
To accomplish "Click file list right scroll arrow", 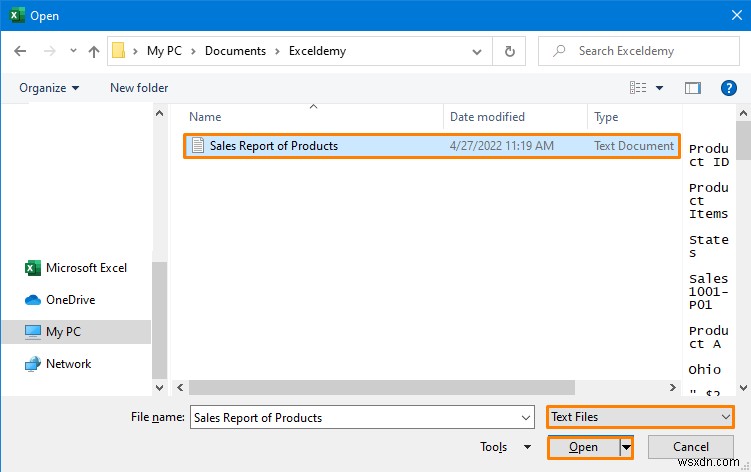I will 672,387.
